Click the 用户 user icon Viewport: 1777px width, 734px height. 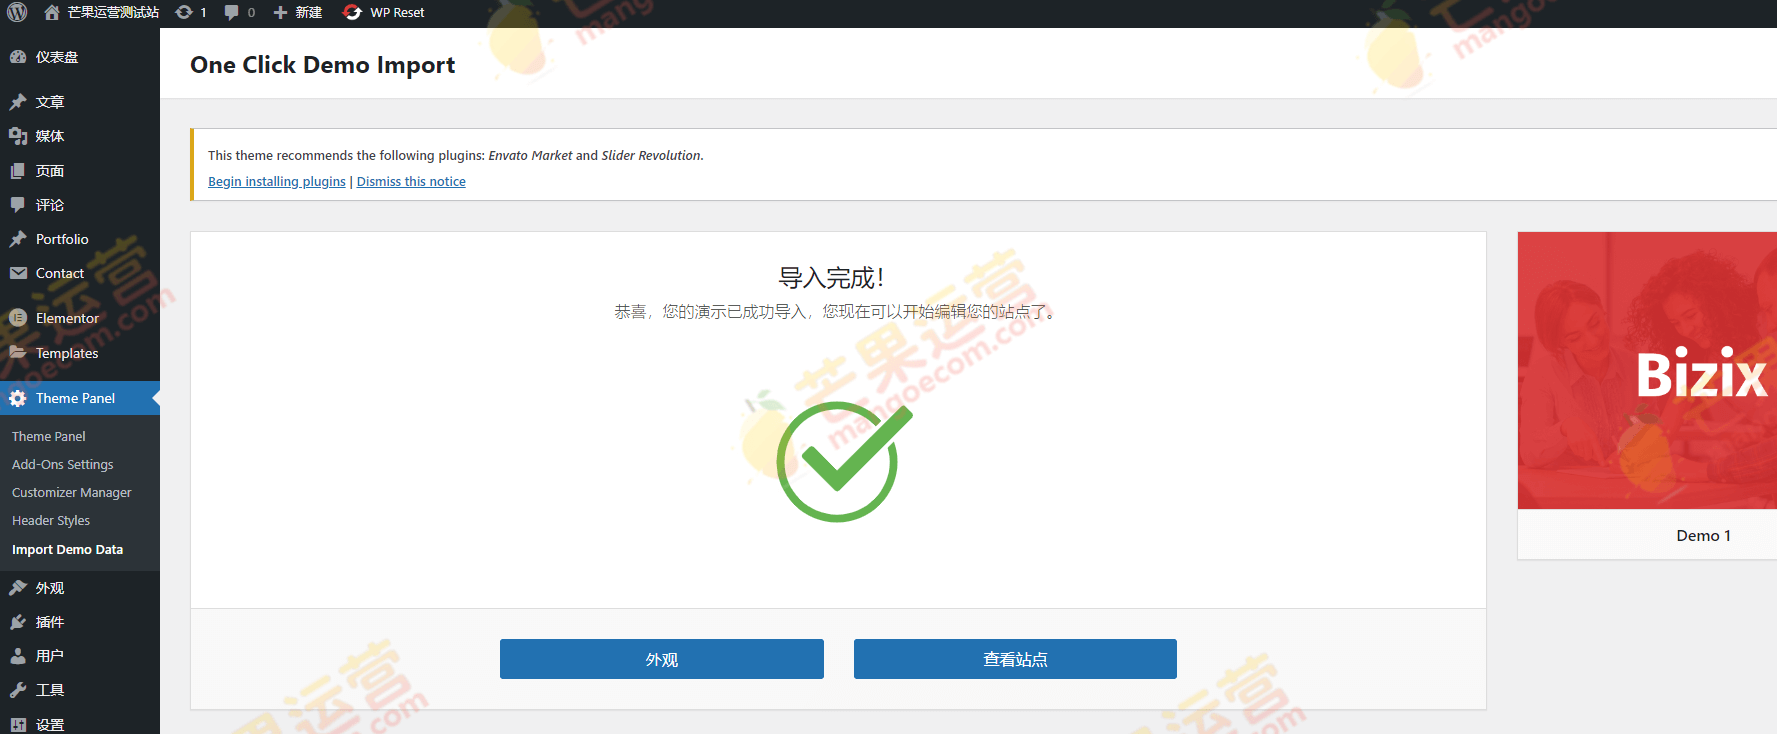[18, 656]
